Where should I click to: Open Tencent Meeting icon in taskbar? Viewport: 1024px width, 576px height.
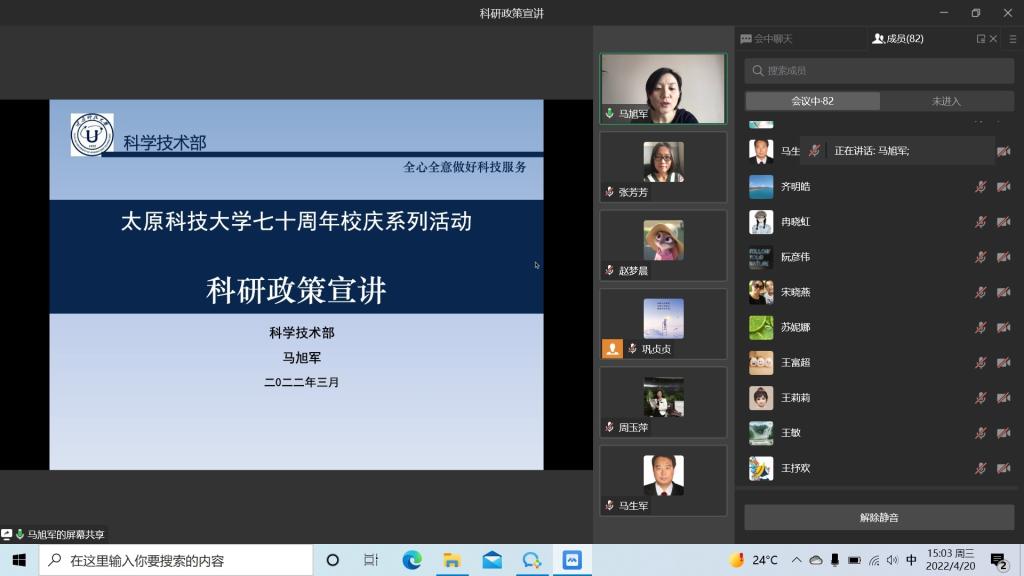click(x=572, y=560)
